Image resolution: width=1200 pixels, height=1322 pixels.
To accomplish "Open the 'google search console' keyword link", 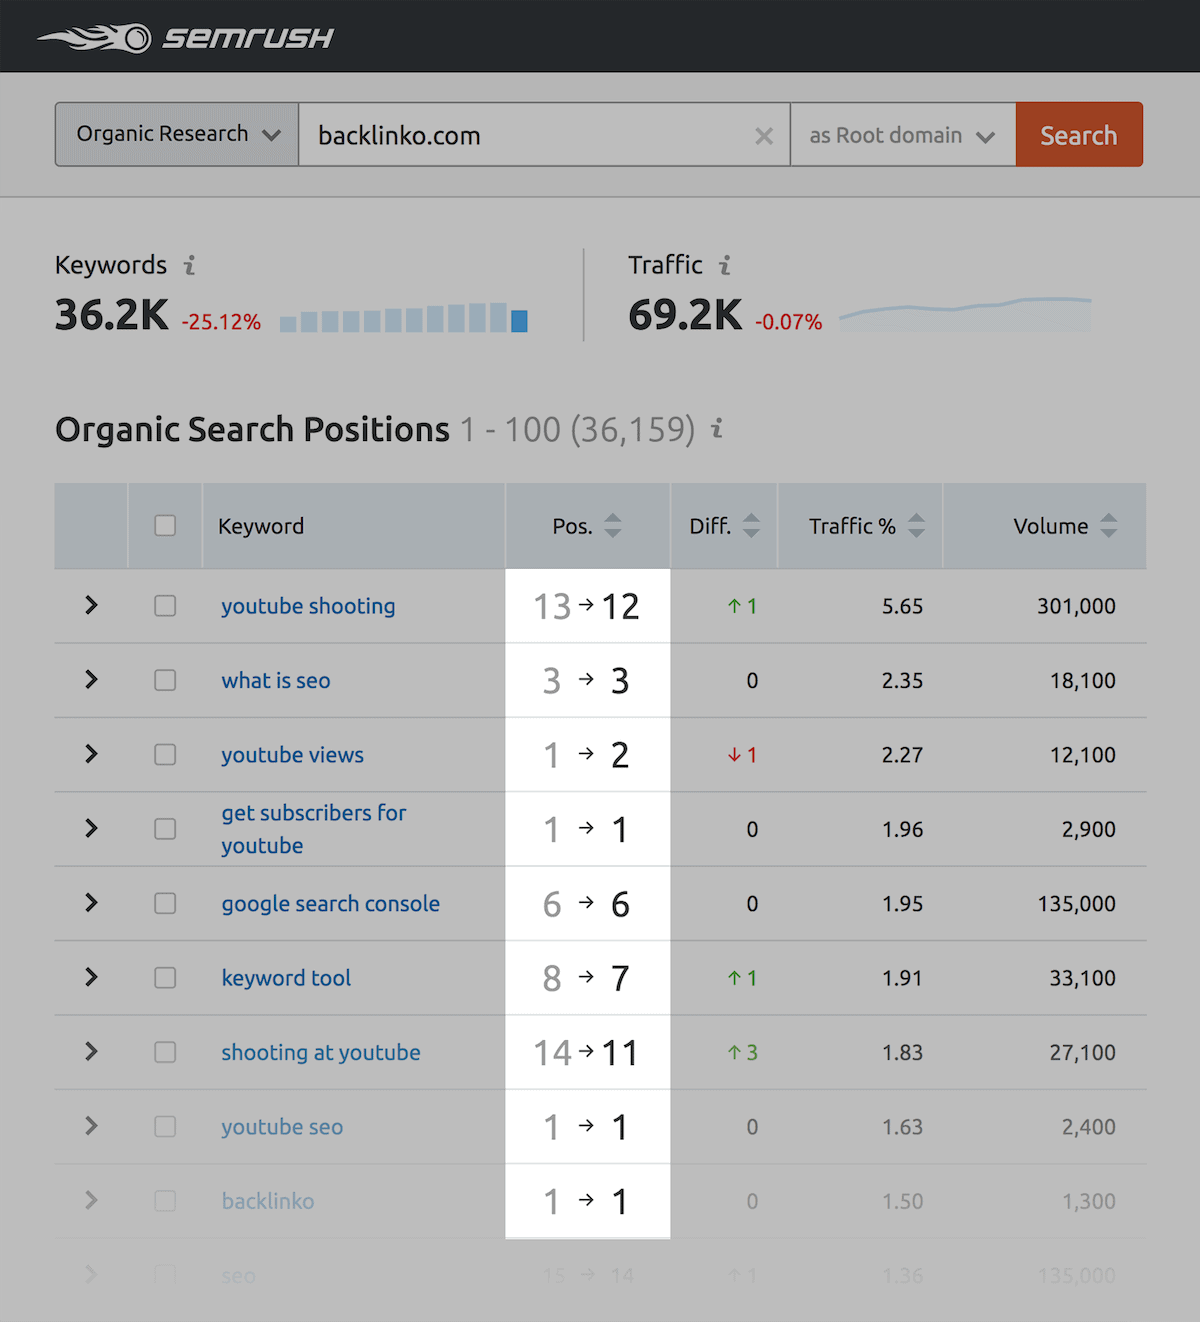I will pyautogui.click(x=331, y=904).
